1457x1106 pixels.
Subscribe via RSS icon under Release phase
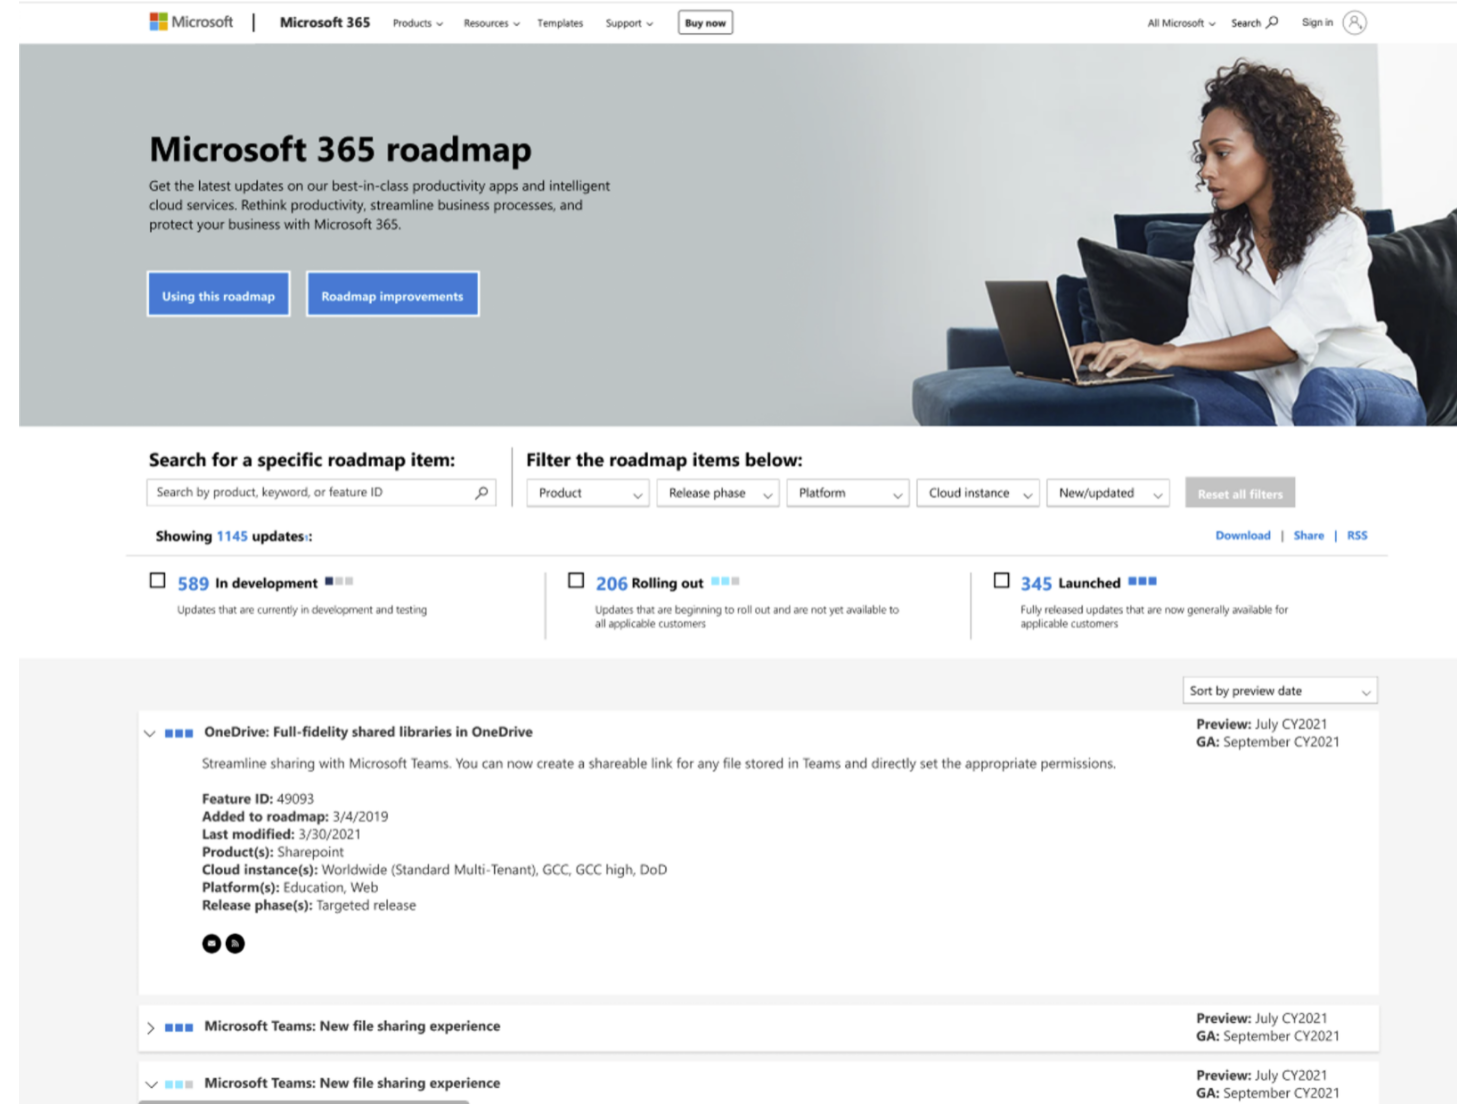pos(235,943)
